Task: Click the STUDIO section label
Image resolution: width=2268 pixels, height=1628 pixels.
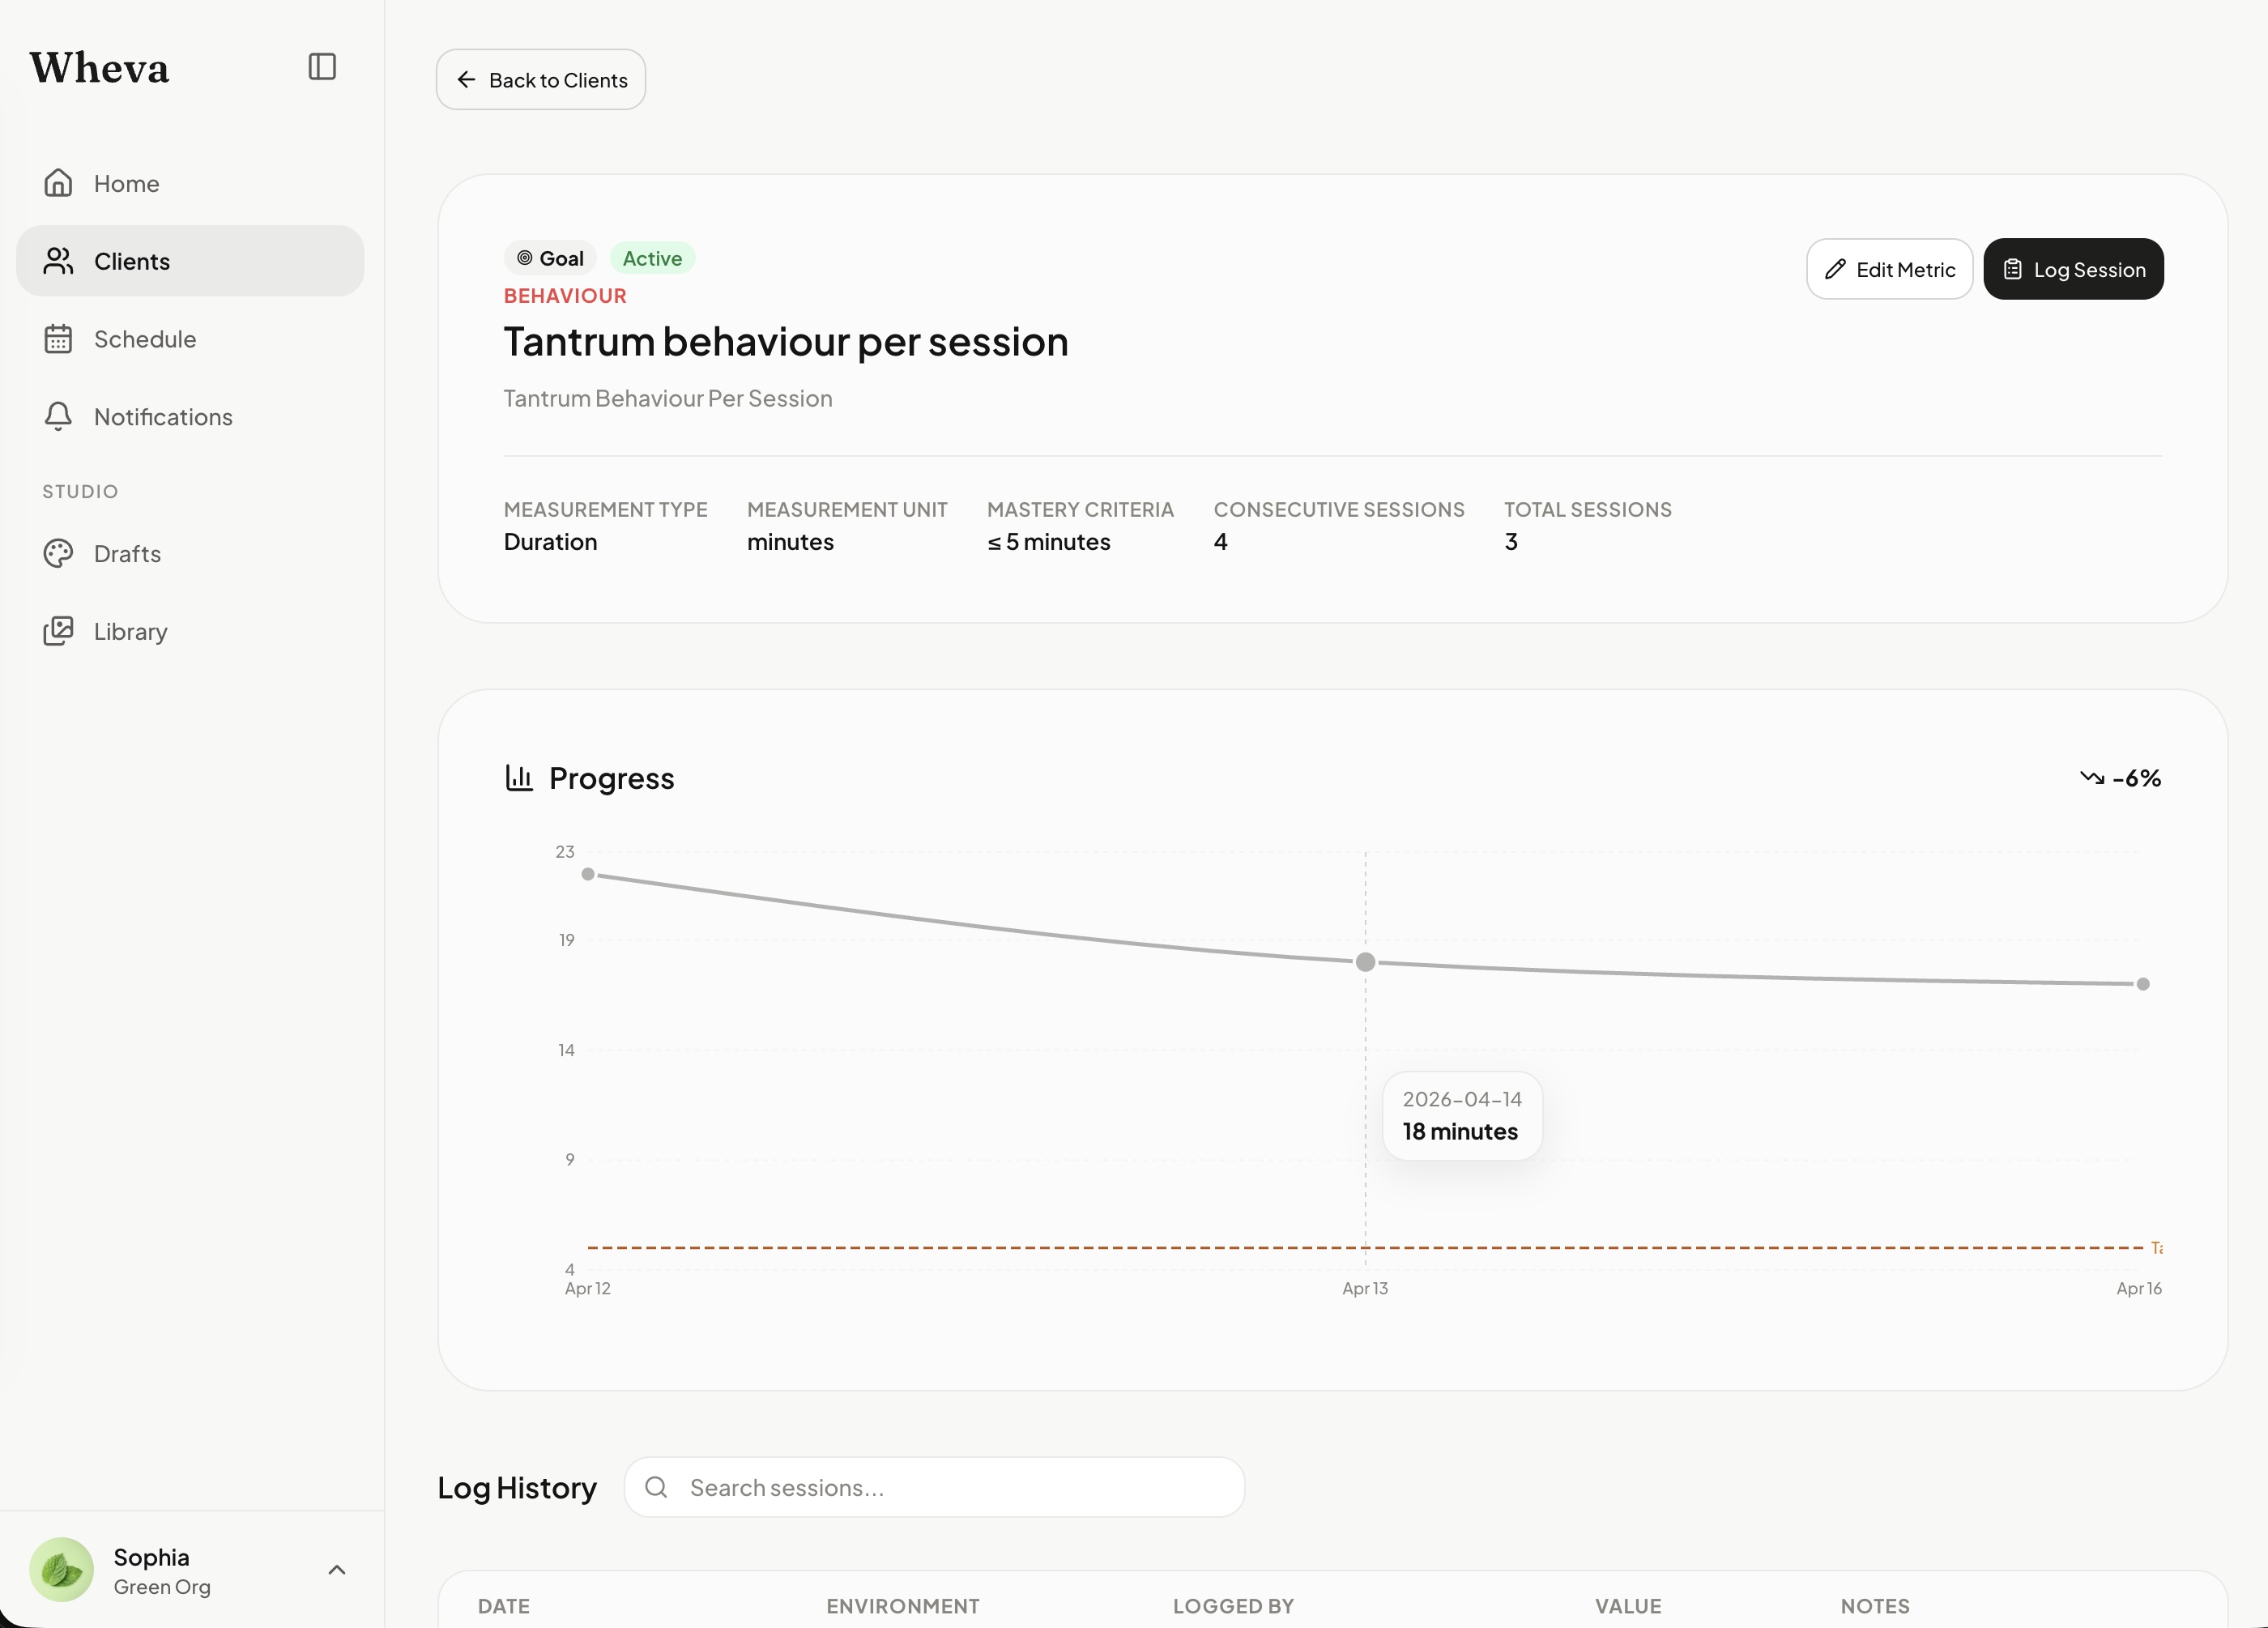Action: click(80, 491)
